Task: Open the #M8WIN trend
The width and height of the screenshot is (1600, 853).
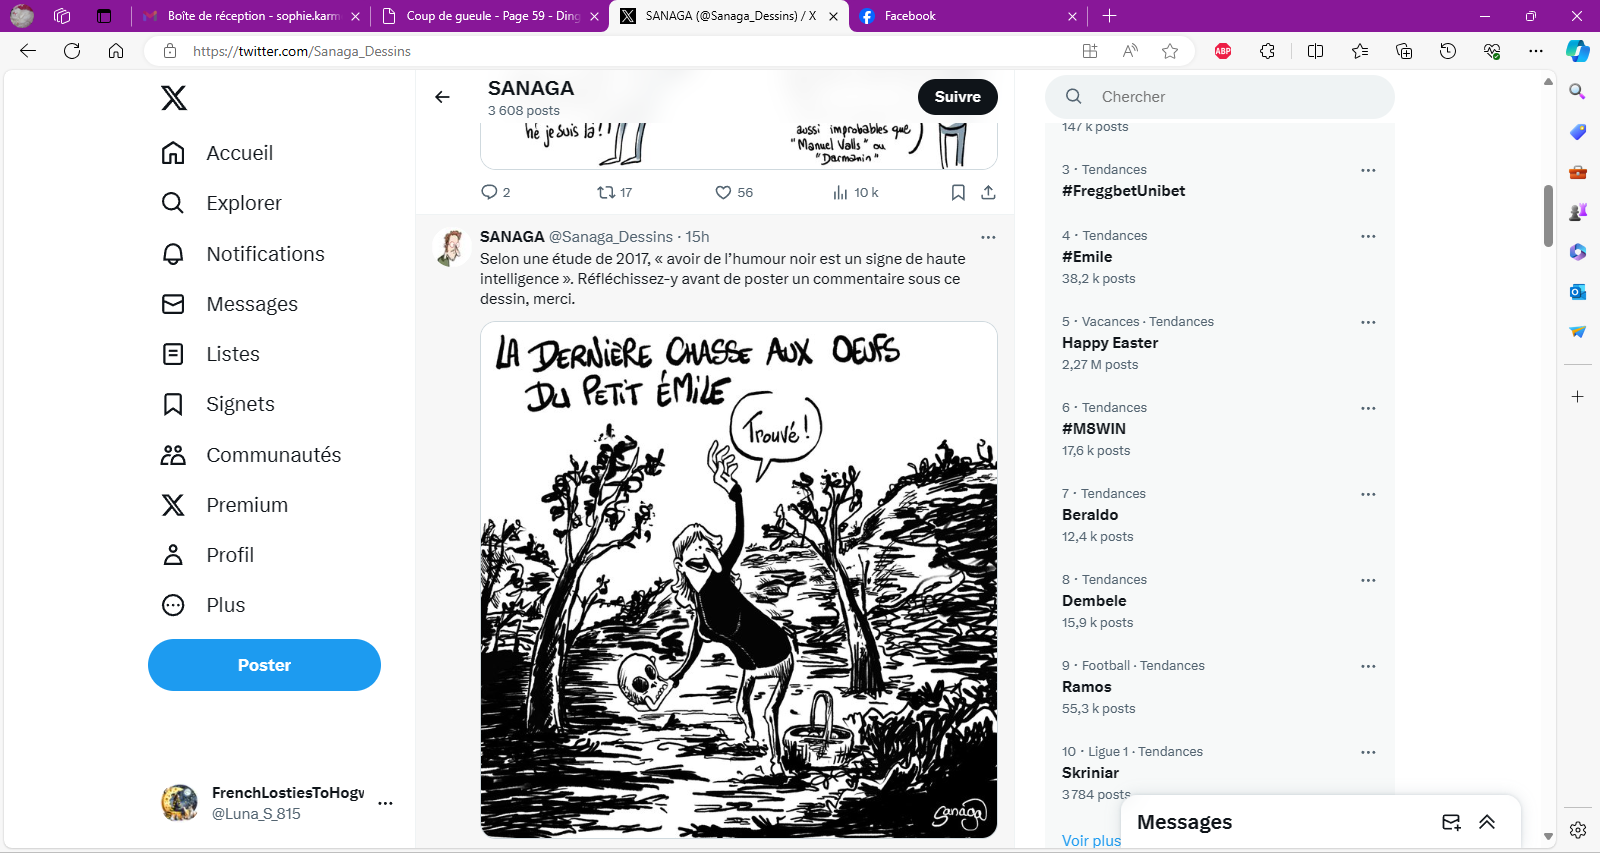Action: coord(1094,429)
